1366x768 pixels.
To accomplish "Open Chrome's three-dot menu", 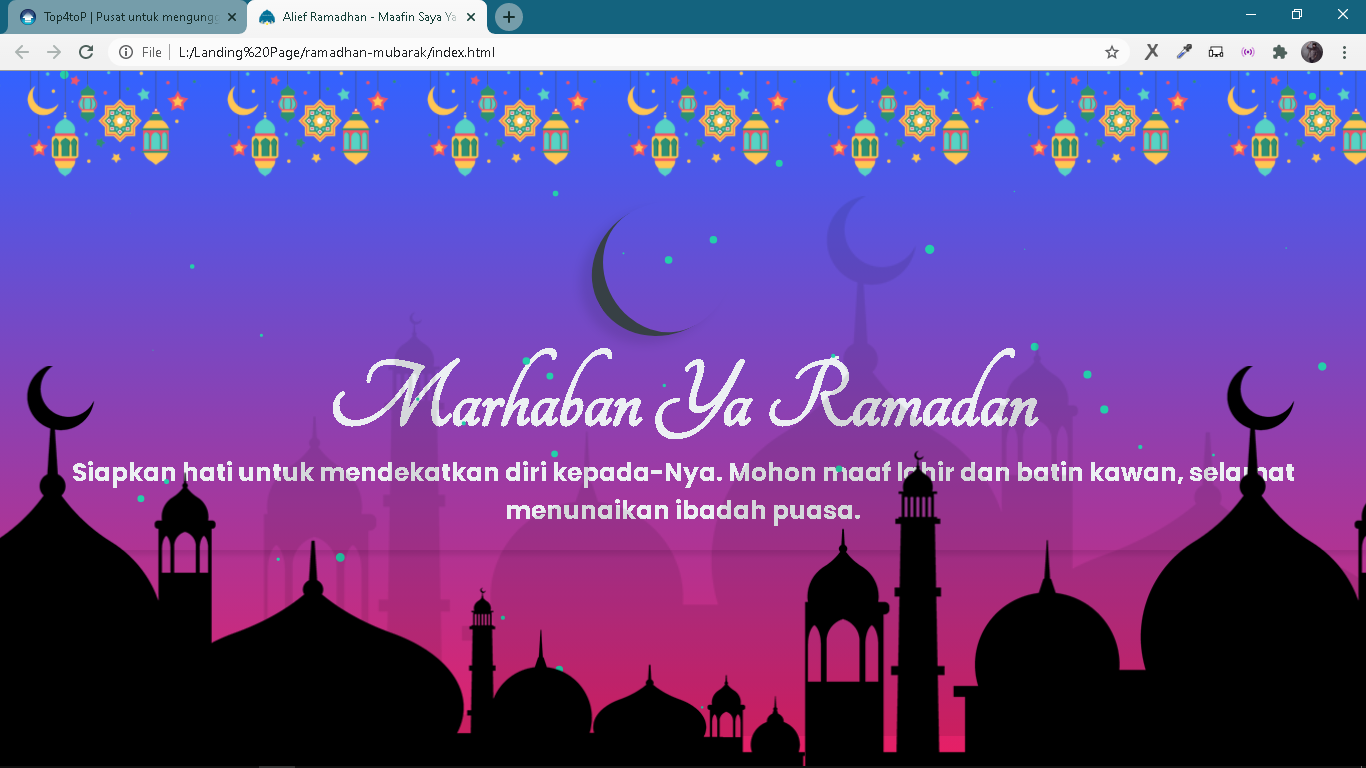I will click(1344, 51).
